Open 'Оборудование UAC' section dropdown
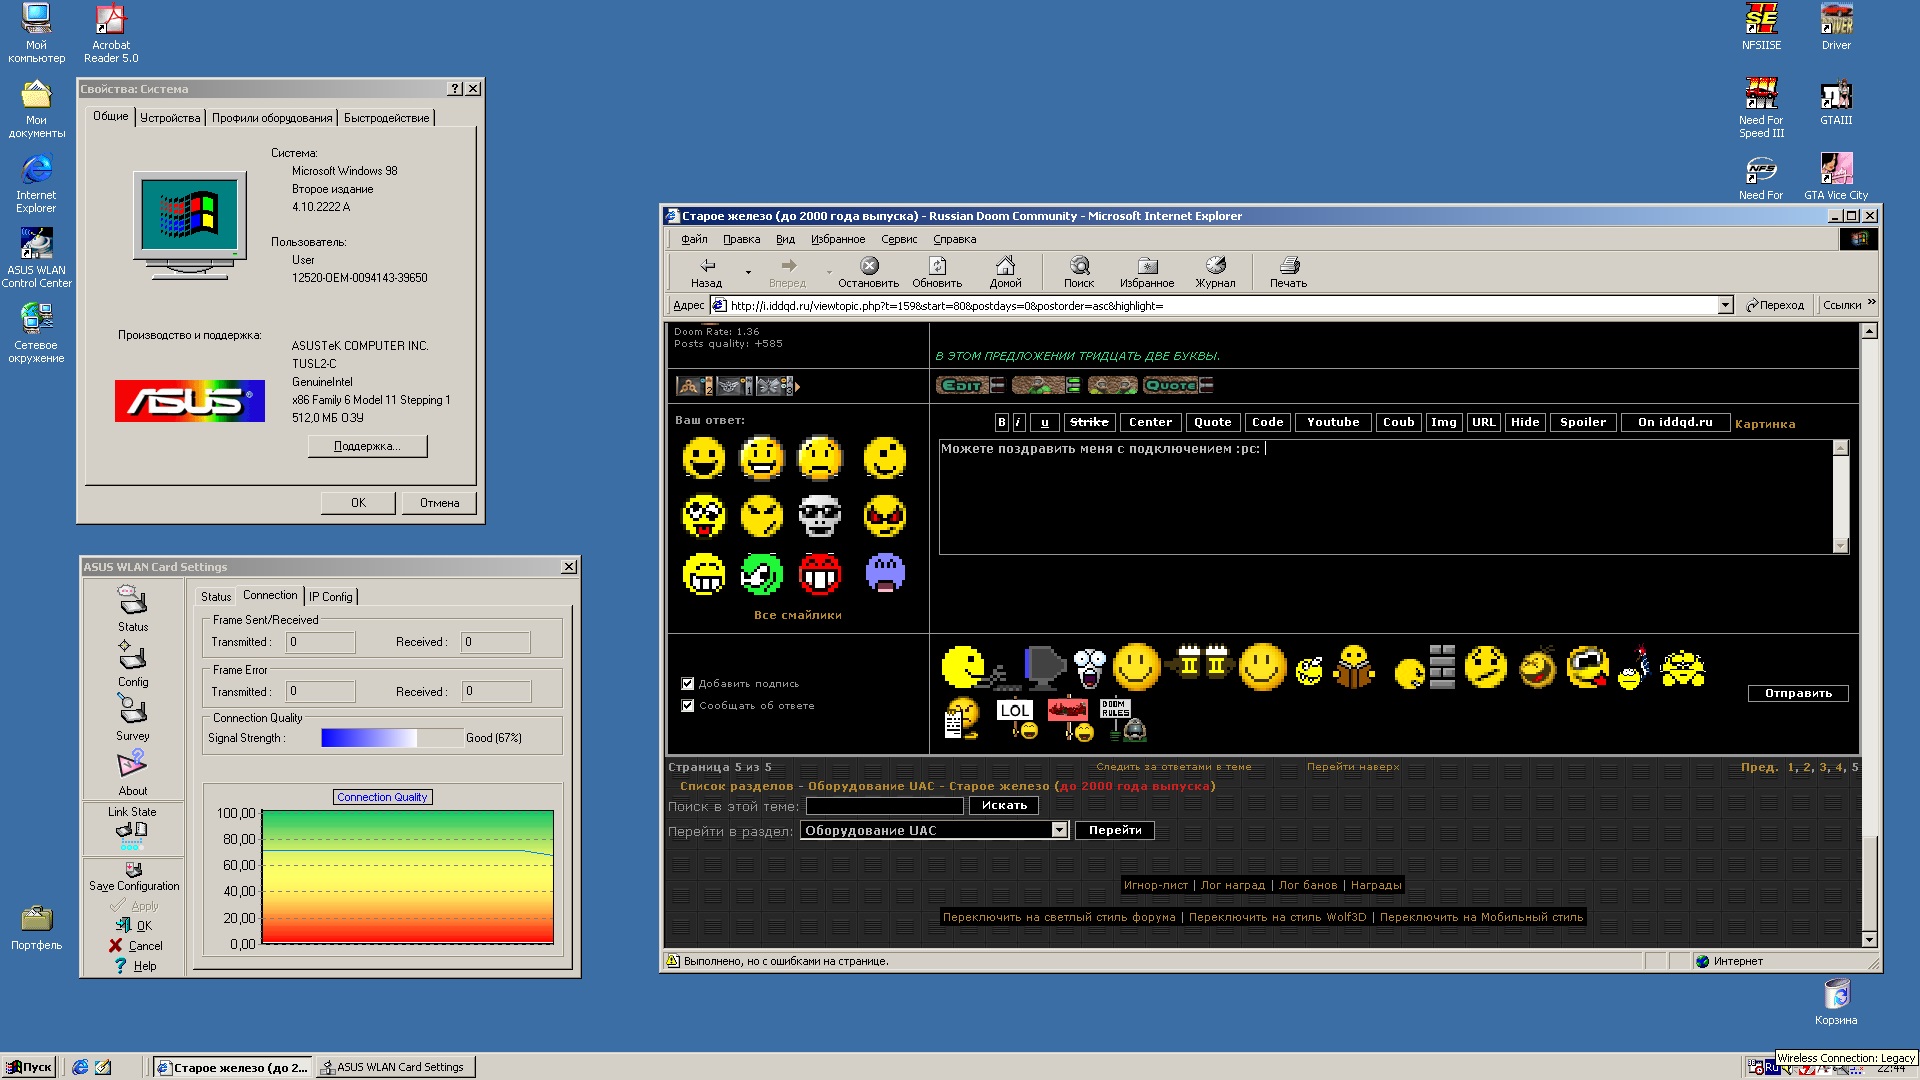 click(x=1059, y=830)
